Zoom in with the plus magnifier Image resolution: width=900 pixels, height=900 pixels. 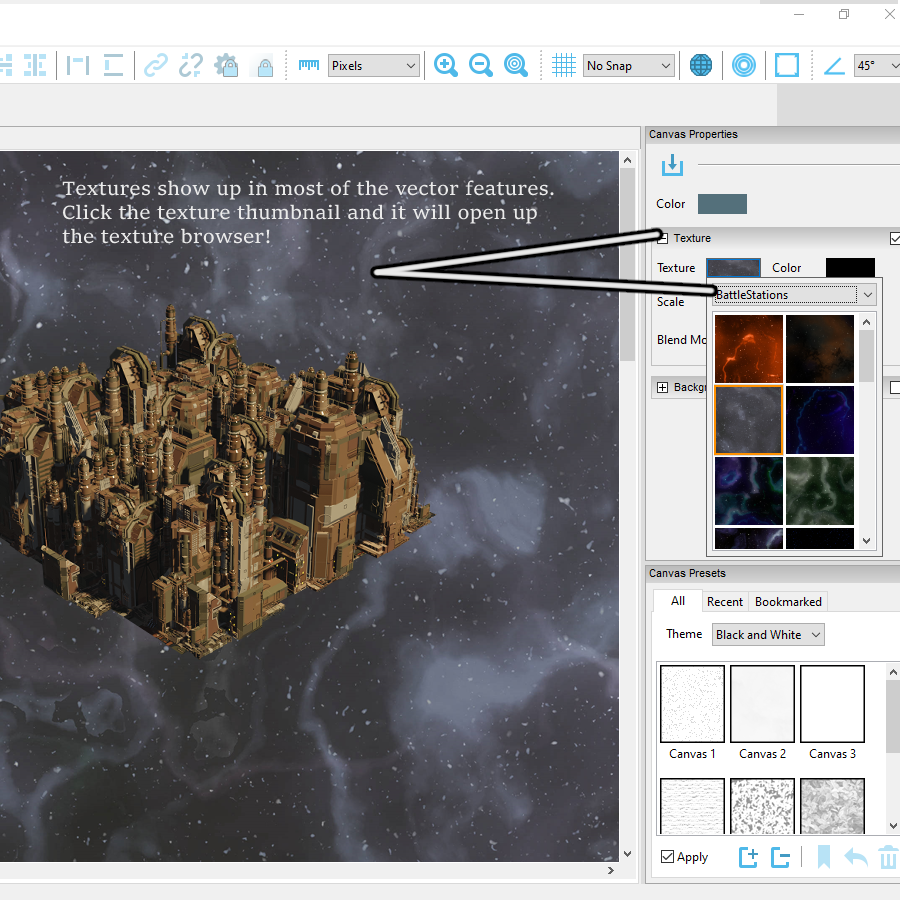point(445,65)
